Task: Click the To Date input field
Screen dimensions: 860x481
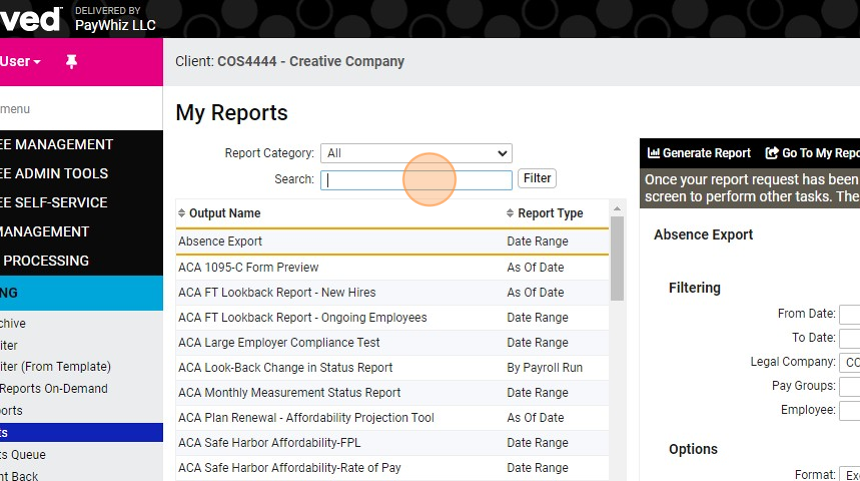Action: [849, 338]
